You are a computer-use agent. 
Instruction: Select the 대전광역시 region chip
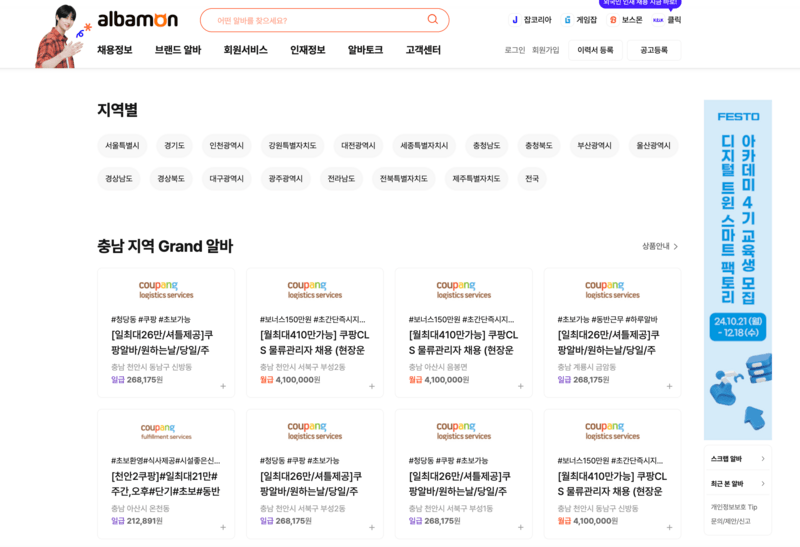[358, 146]
